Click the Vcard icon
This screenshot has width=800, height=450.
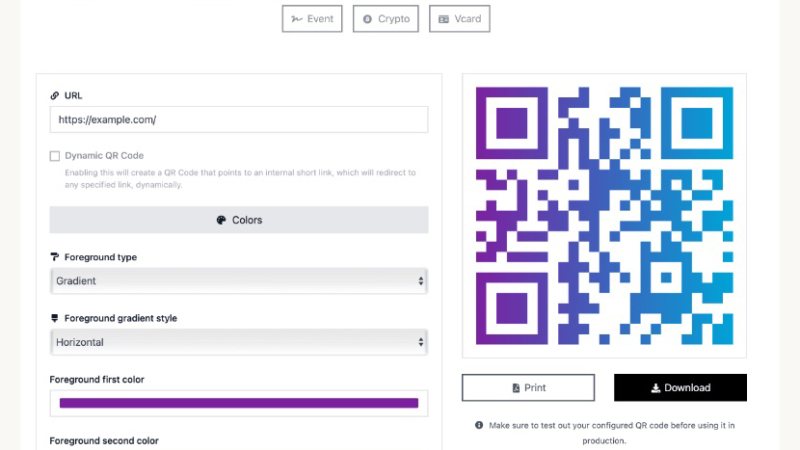click(444, 19)
